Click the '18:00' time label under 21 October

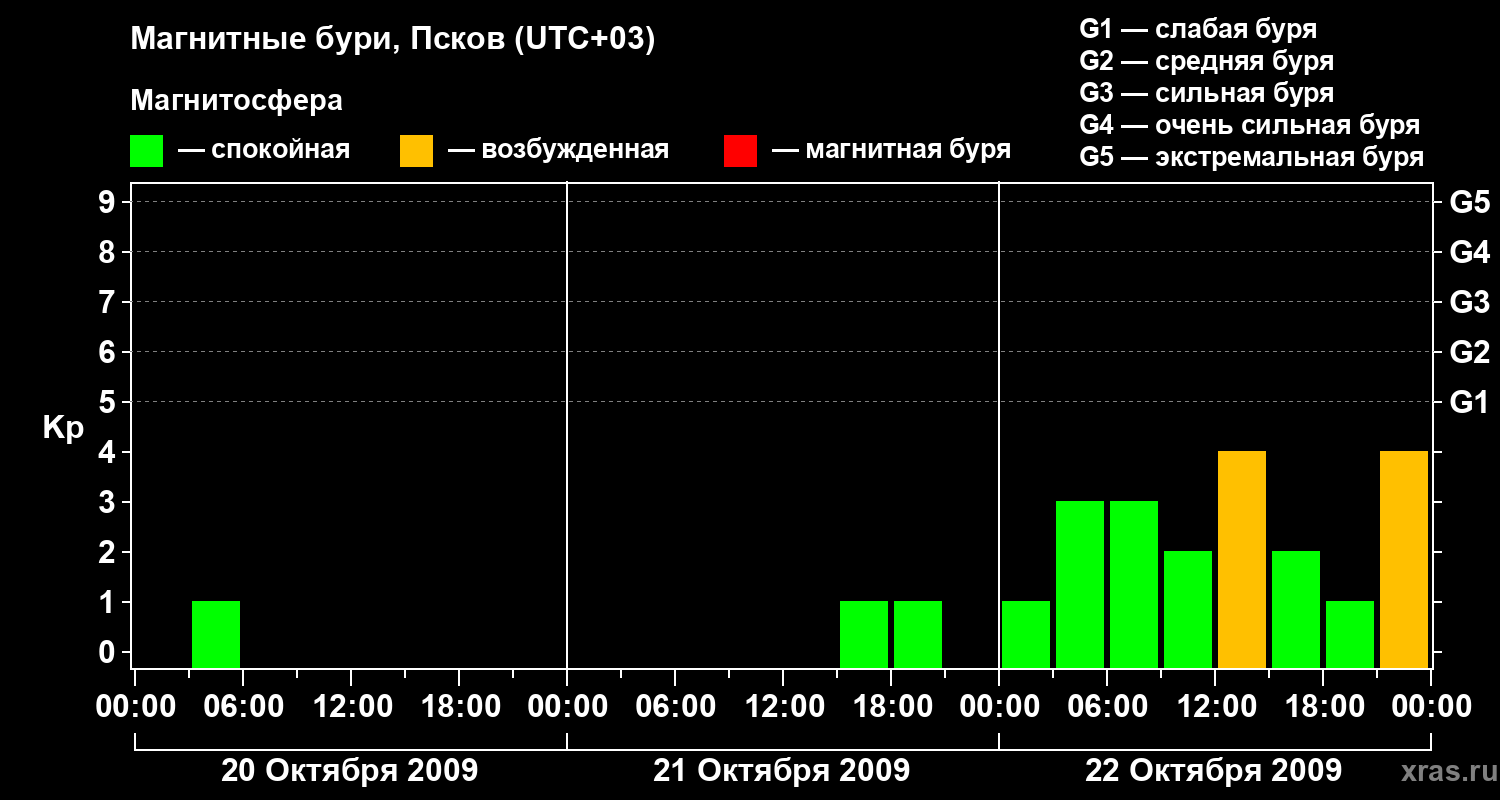click(x=891, y=706)
